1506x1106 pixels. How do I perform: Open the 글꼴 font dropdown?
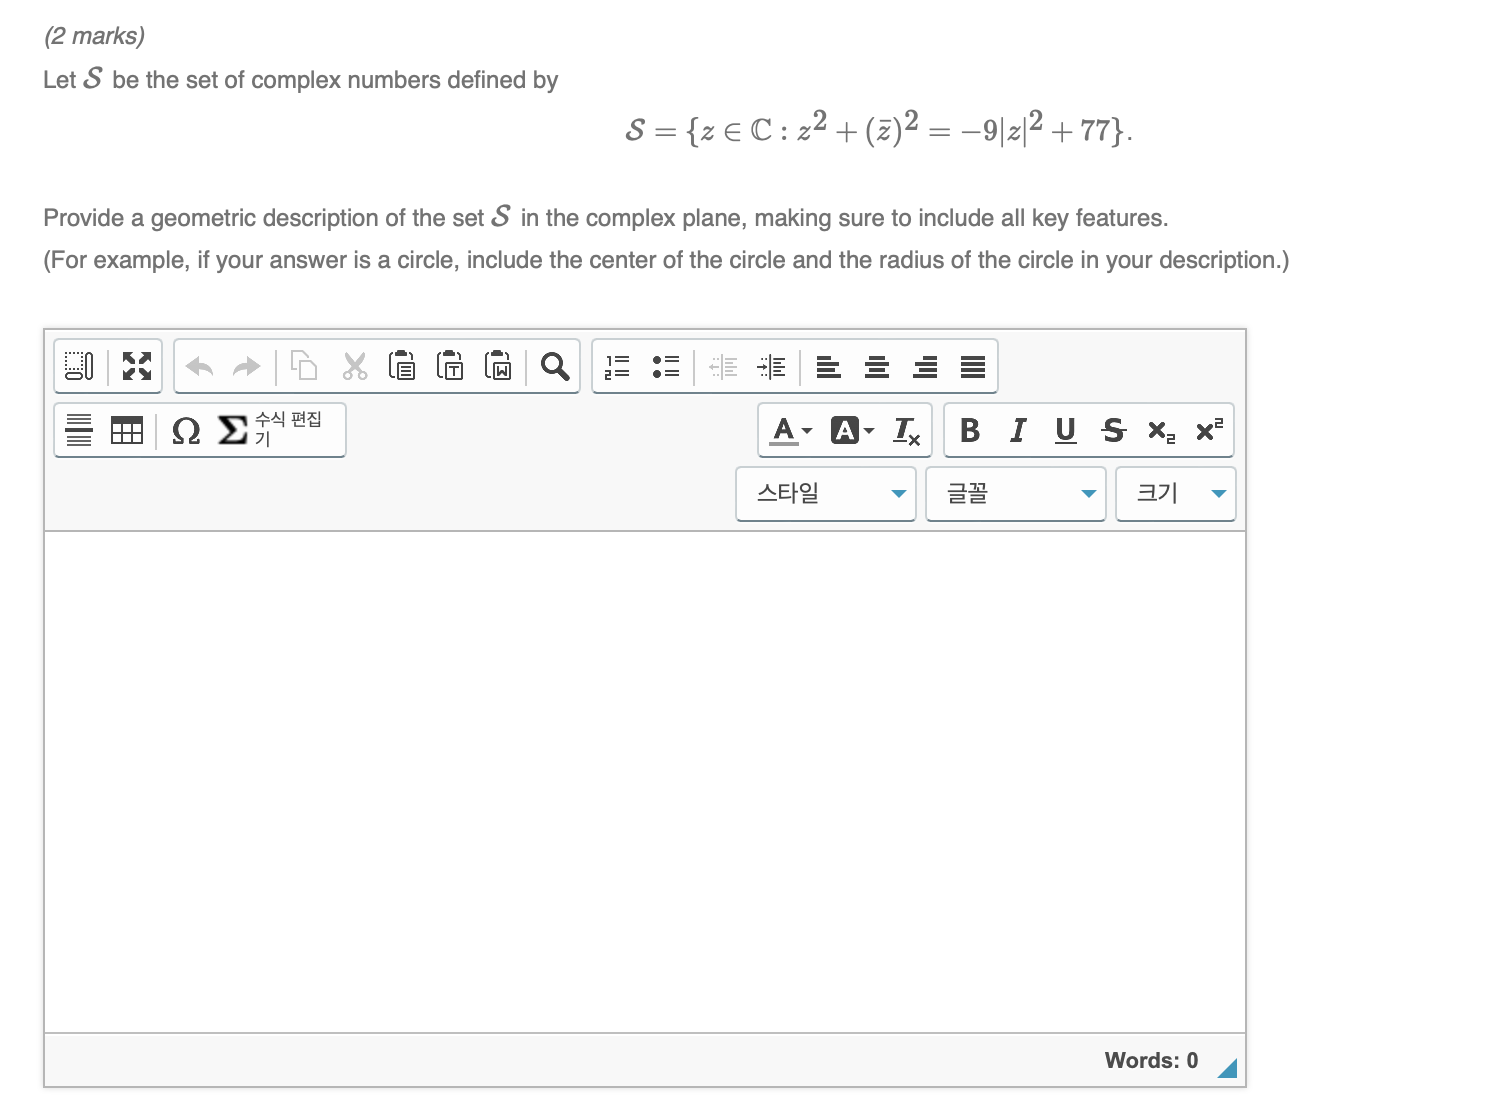(x=1014, y=493)
